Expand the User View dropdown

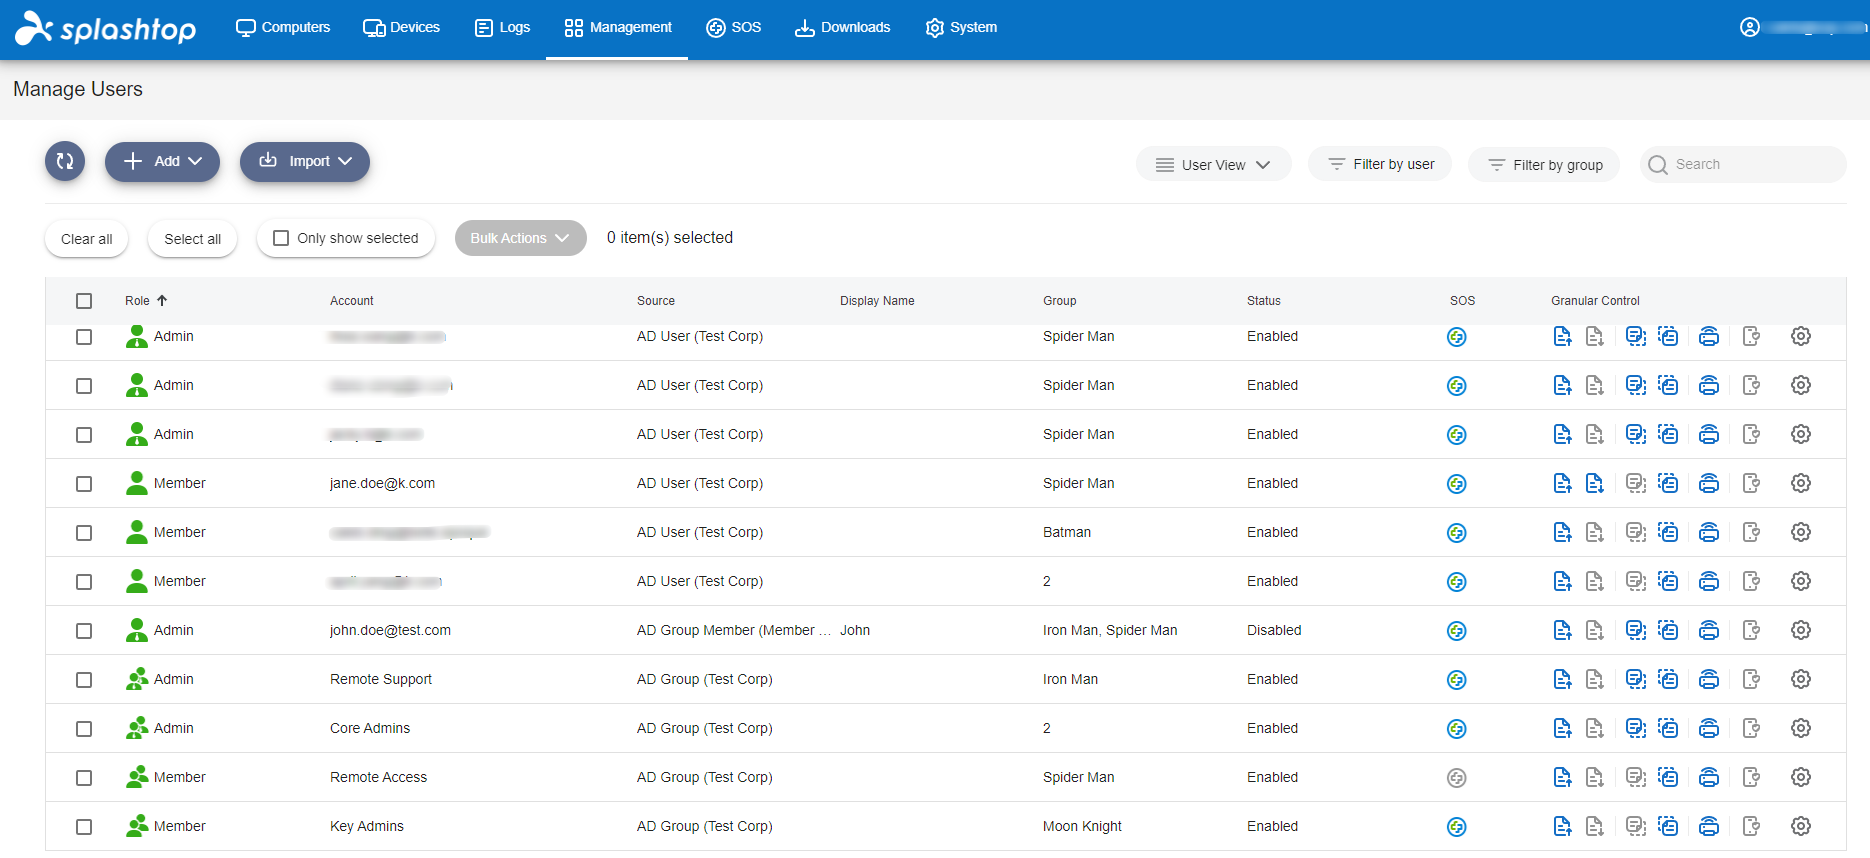click(x=1213, y=165)
